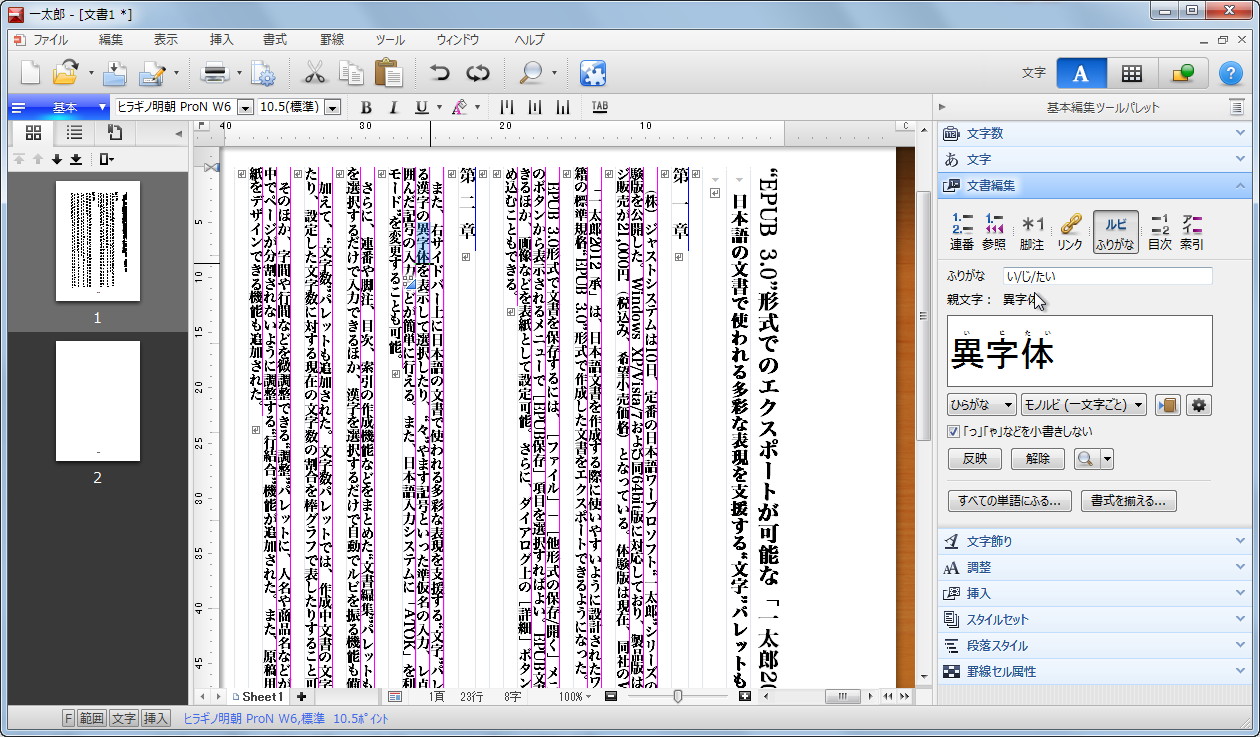Toggle 範囲 mode in status bar
Viewport: 1260px width, 737px height.
tap(92, 718)
